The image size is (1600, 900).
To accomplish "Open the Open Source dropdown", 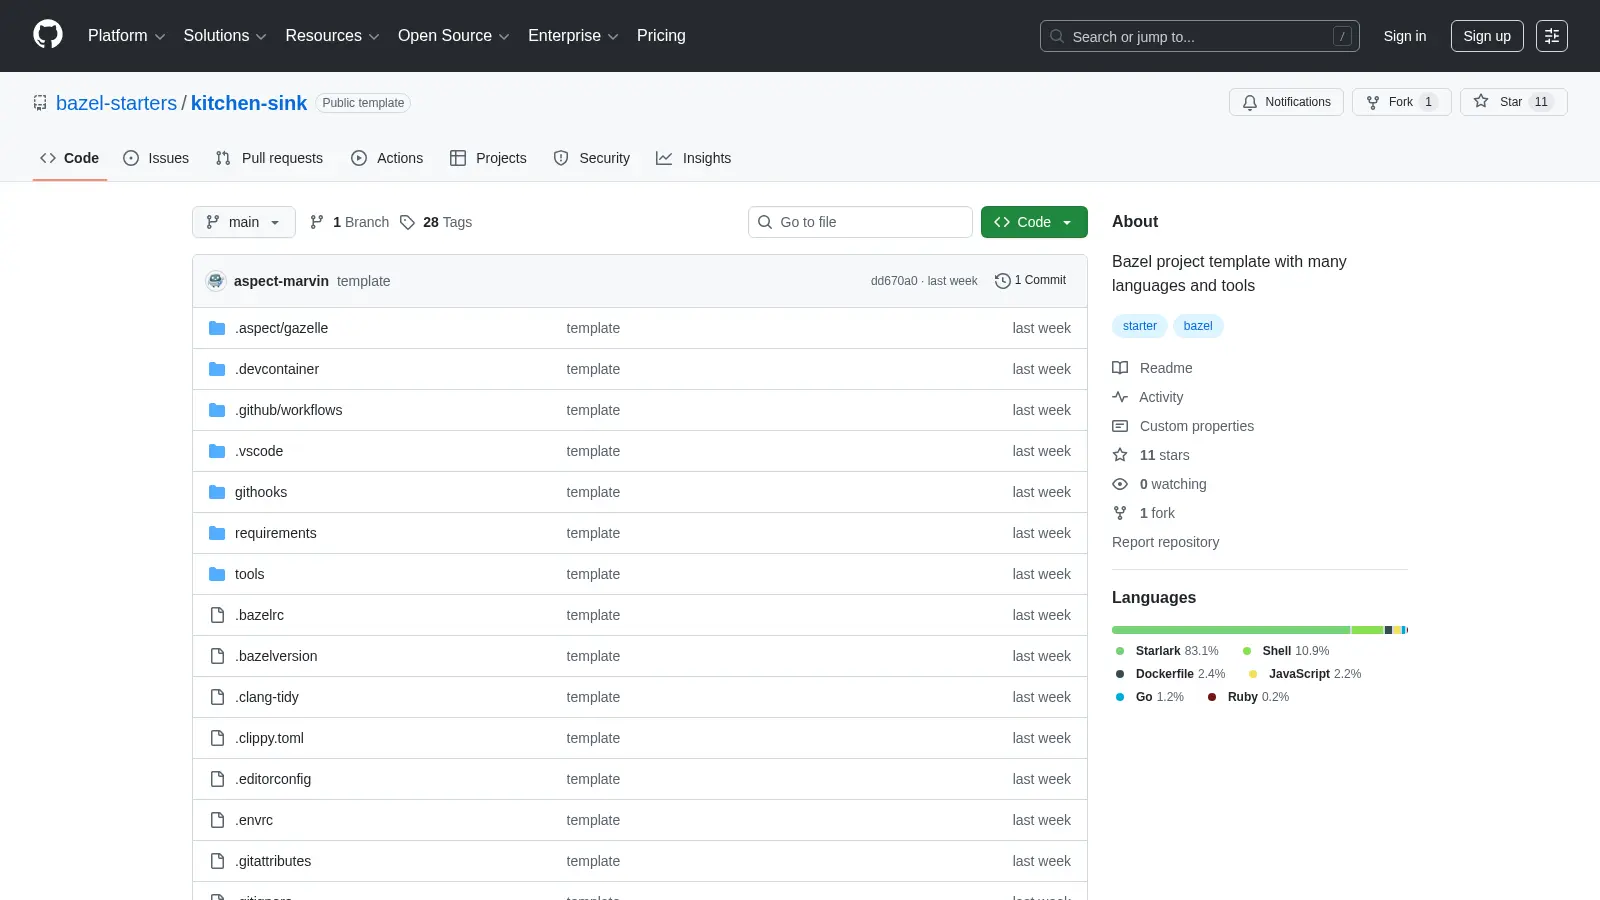I will click(454, 36).
